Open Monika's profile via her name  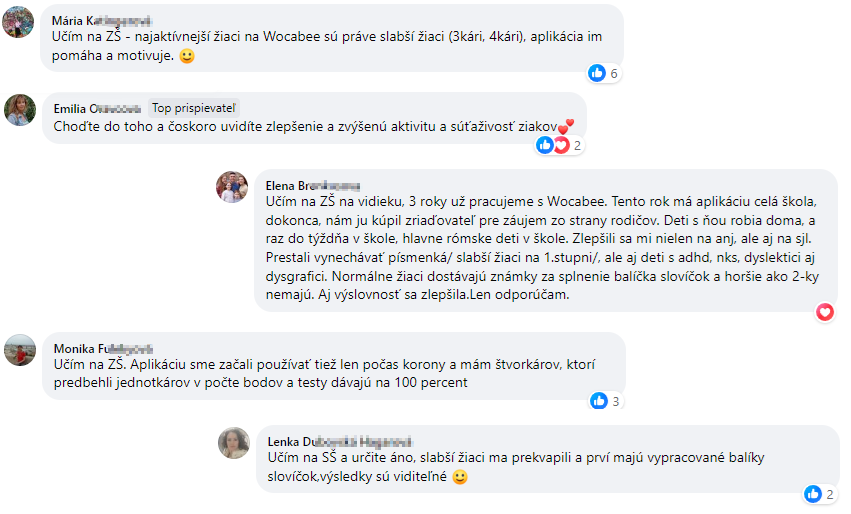coord(103,348)
